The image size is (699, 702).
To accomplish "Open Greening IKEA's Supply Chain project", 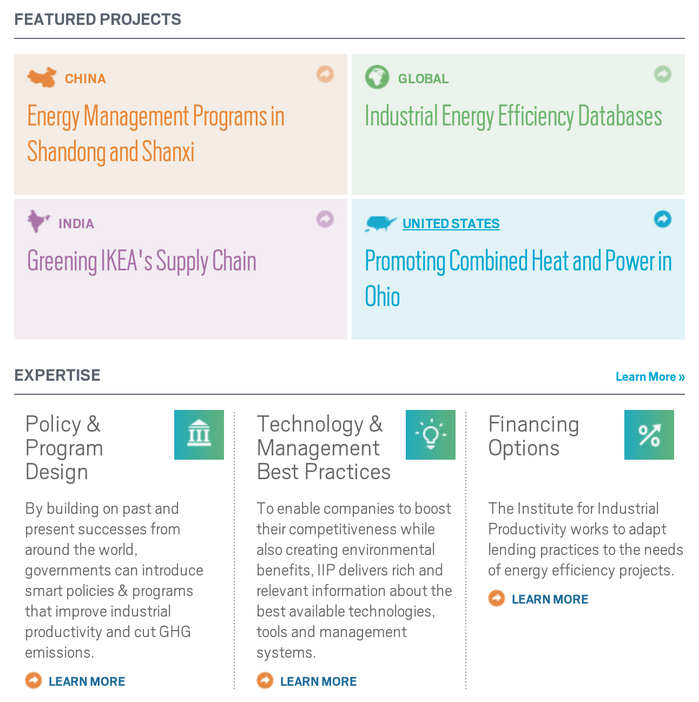I will [142, 262].
